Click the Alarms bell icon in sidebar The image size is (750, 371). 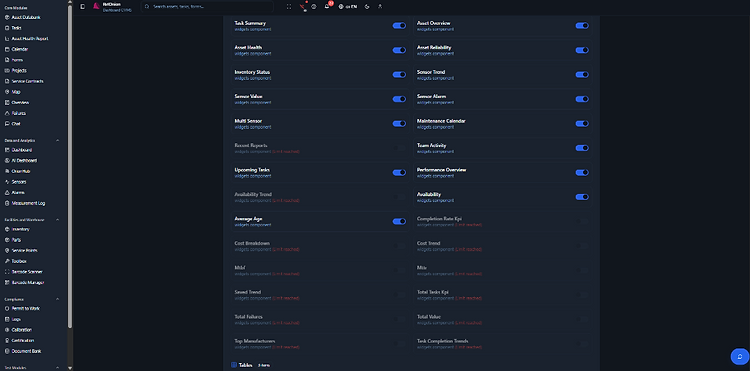(7, 193)
